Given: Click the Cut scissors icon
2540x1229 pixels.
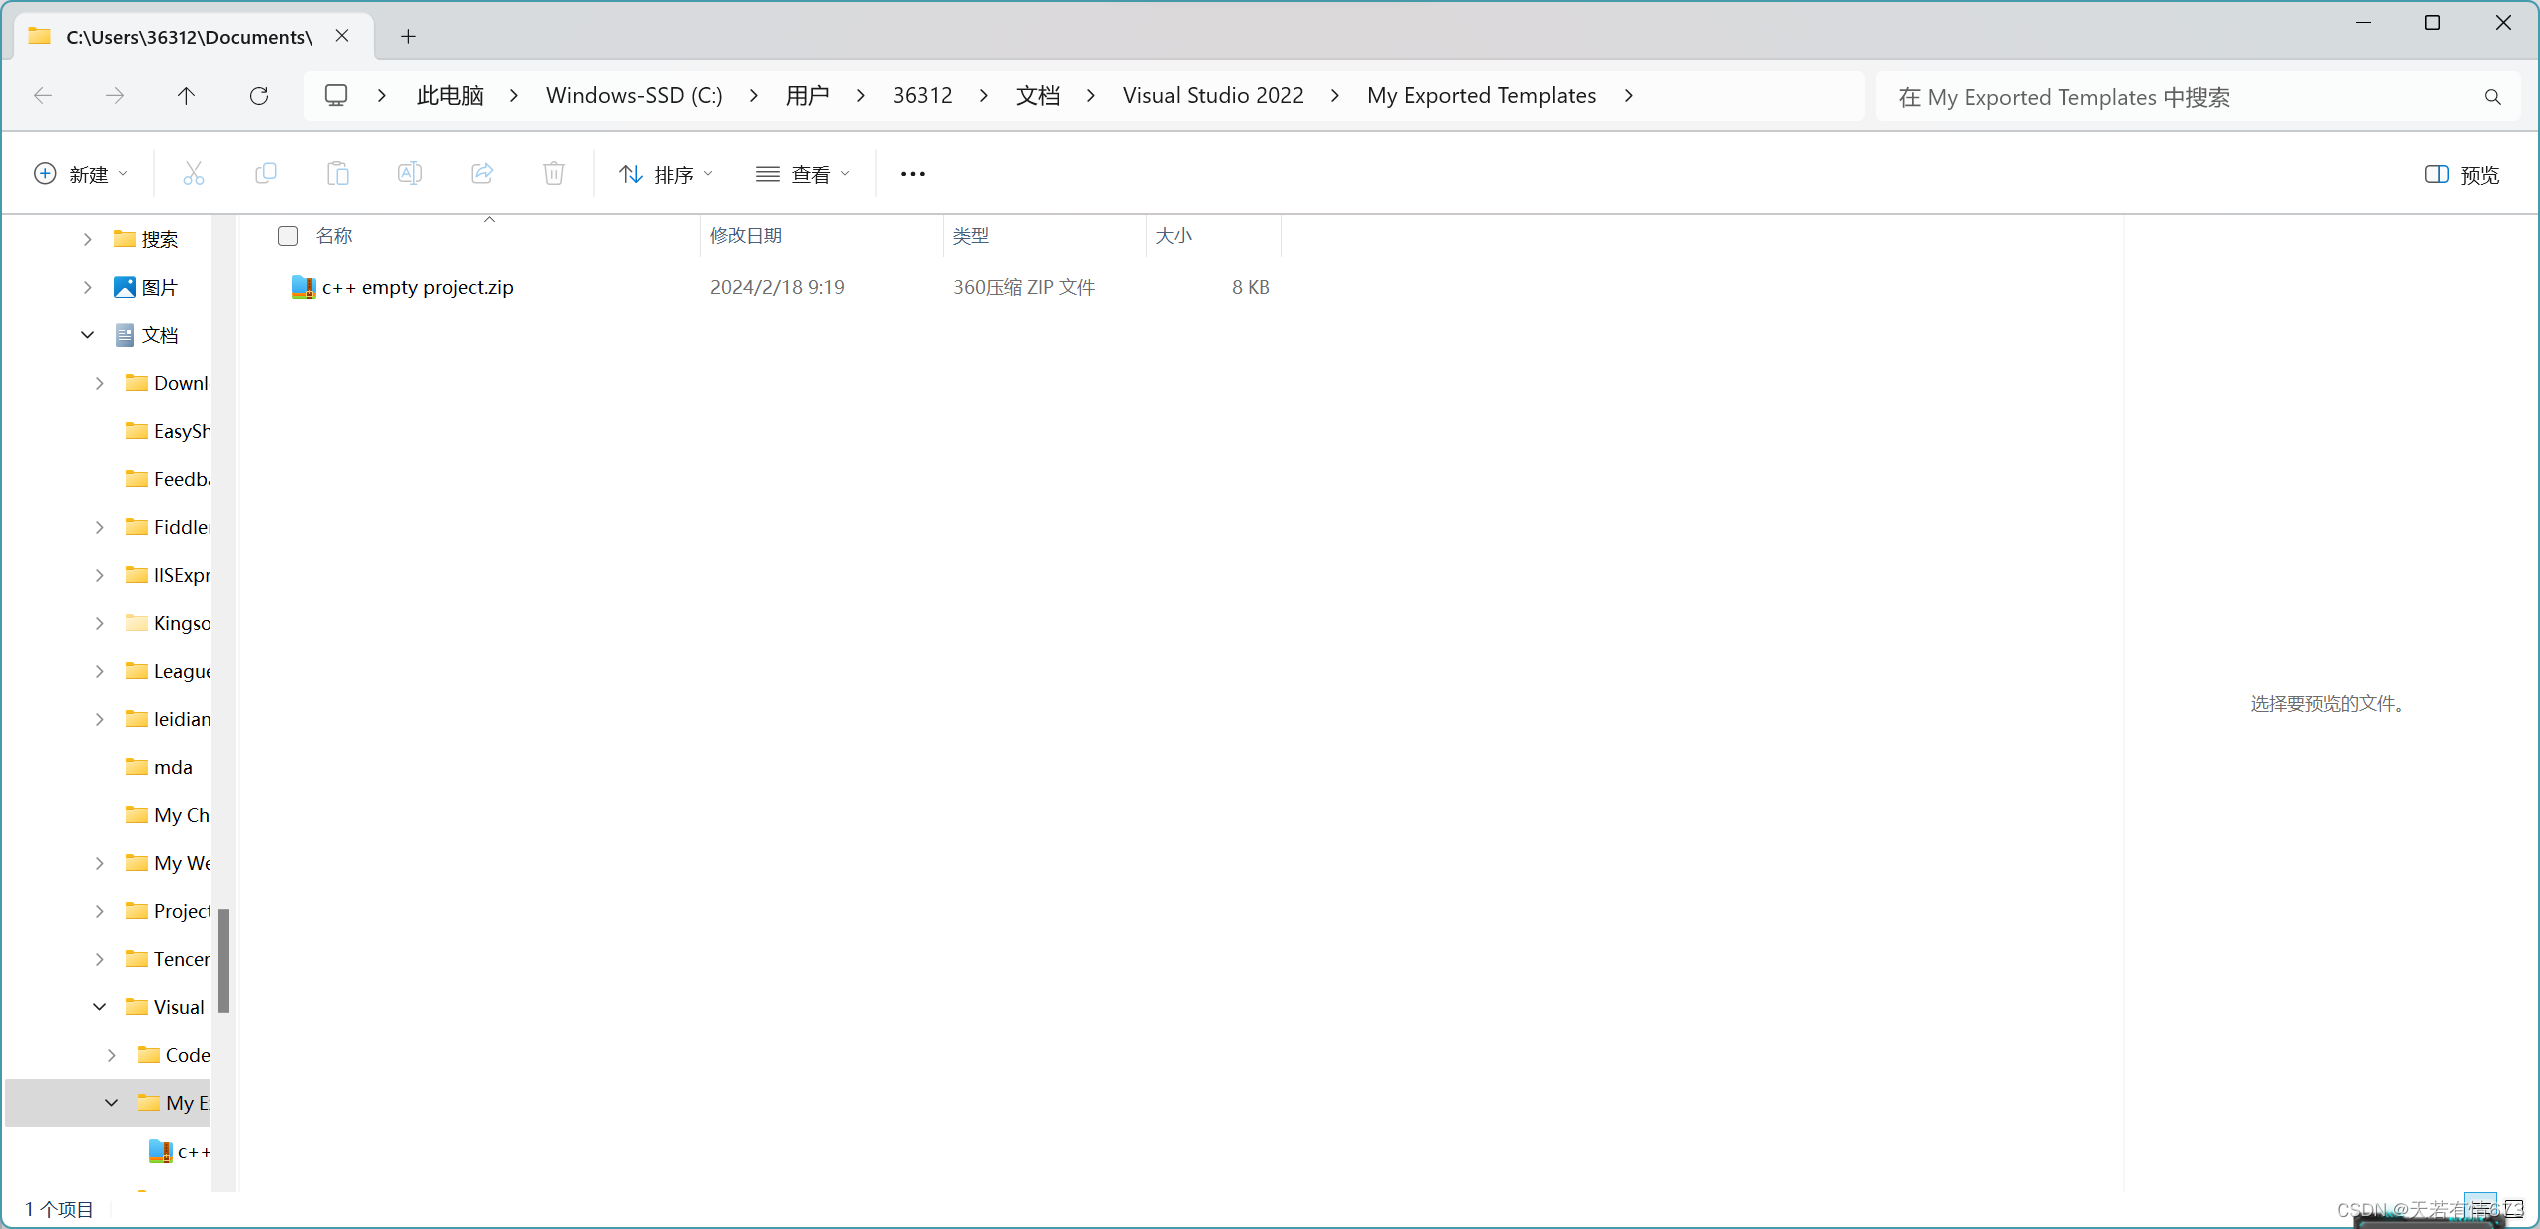Looking at the screenshot, I should pyautogui.click(x=193, y=174).
